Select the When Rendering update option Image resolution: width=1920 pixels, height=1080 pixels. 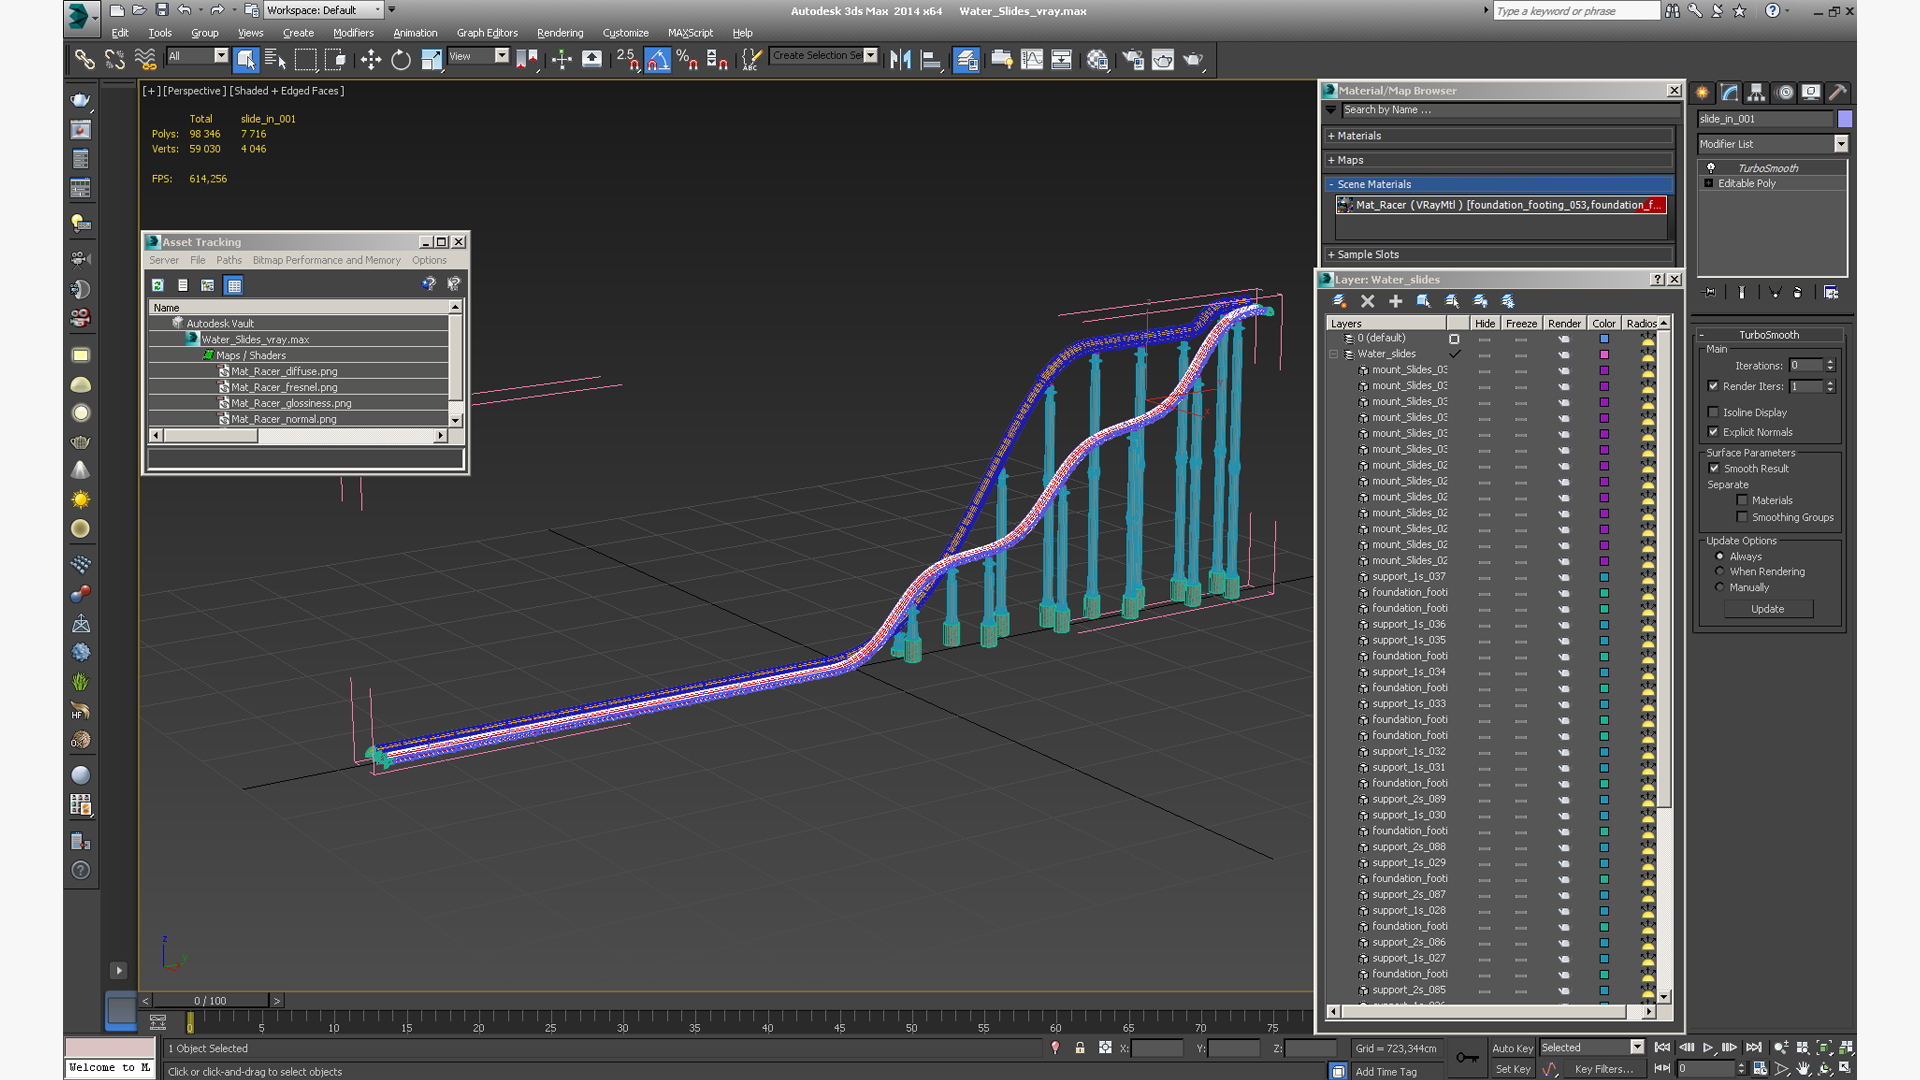[x=1720, y=572]
